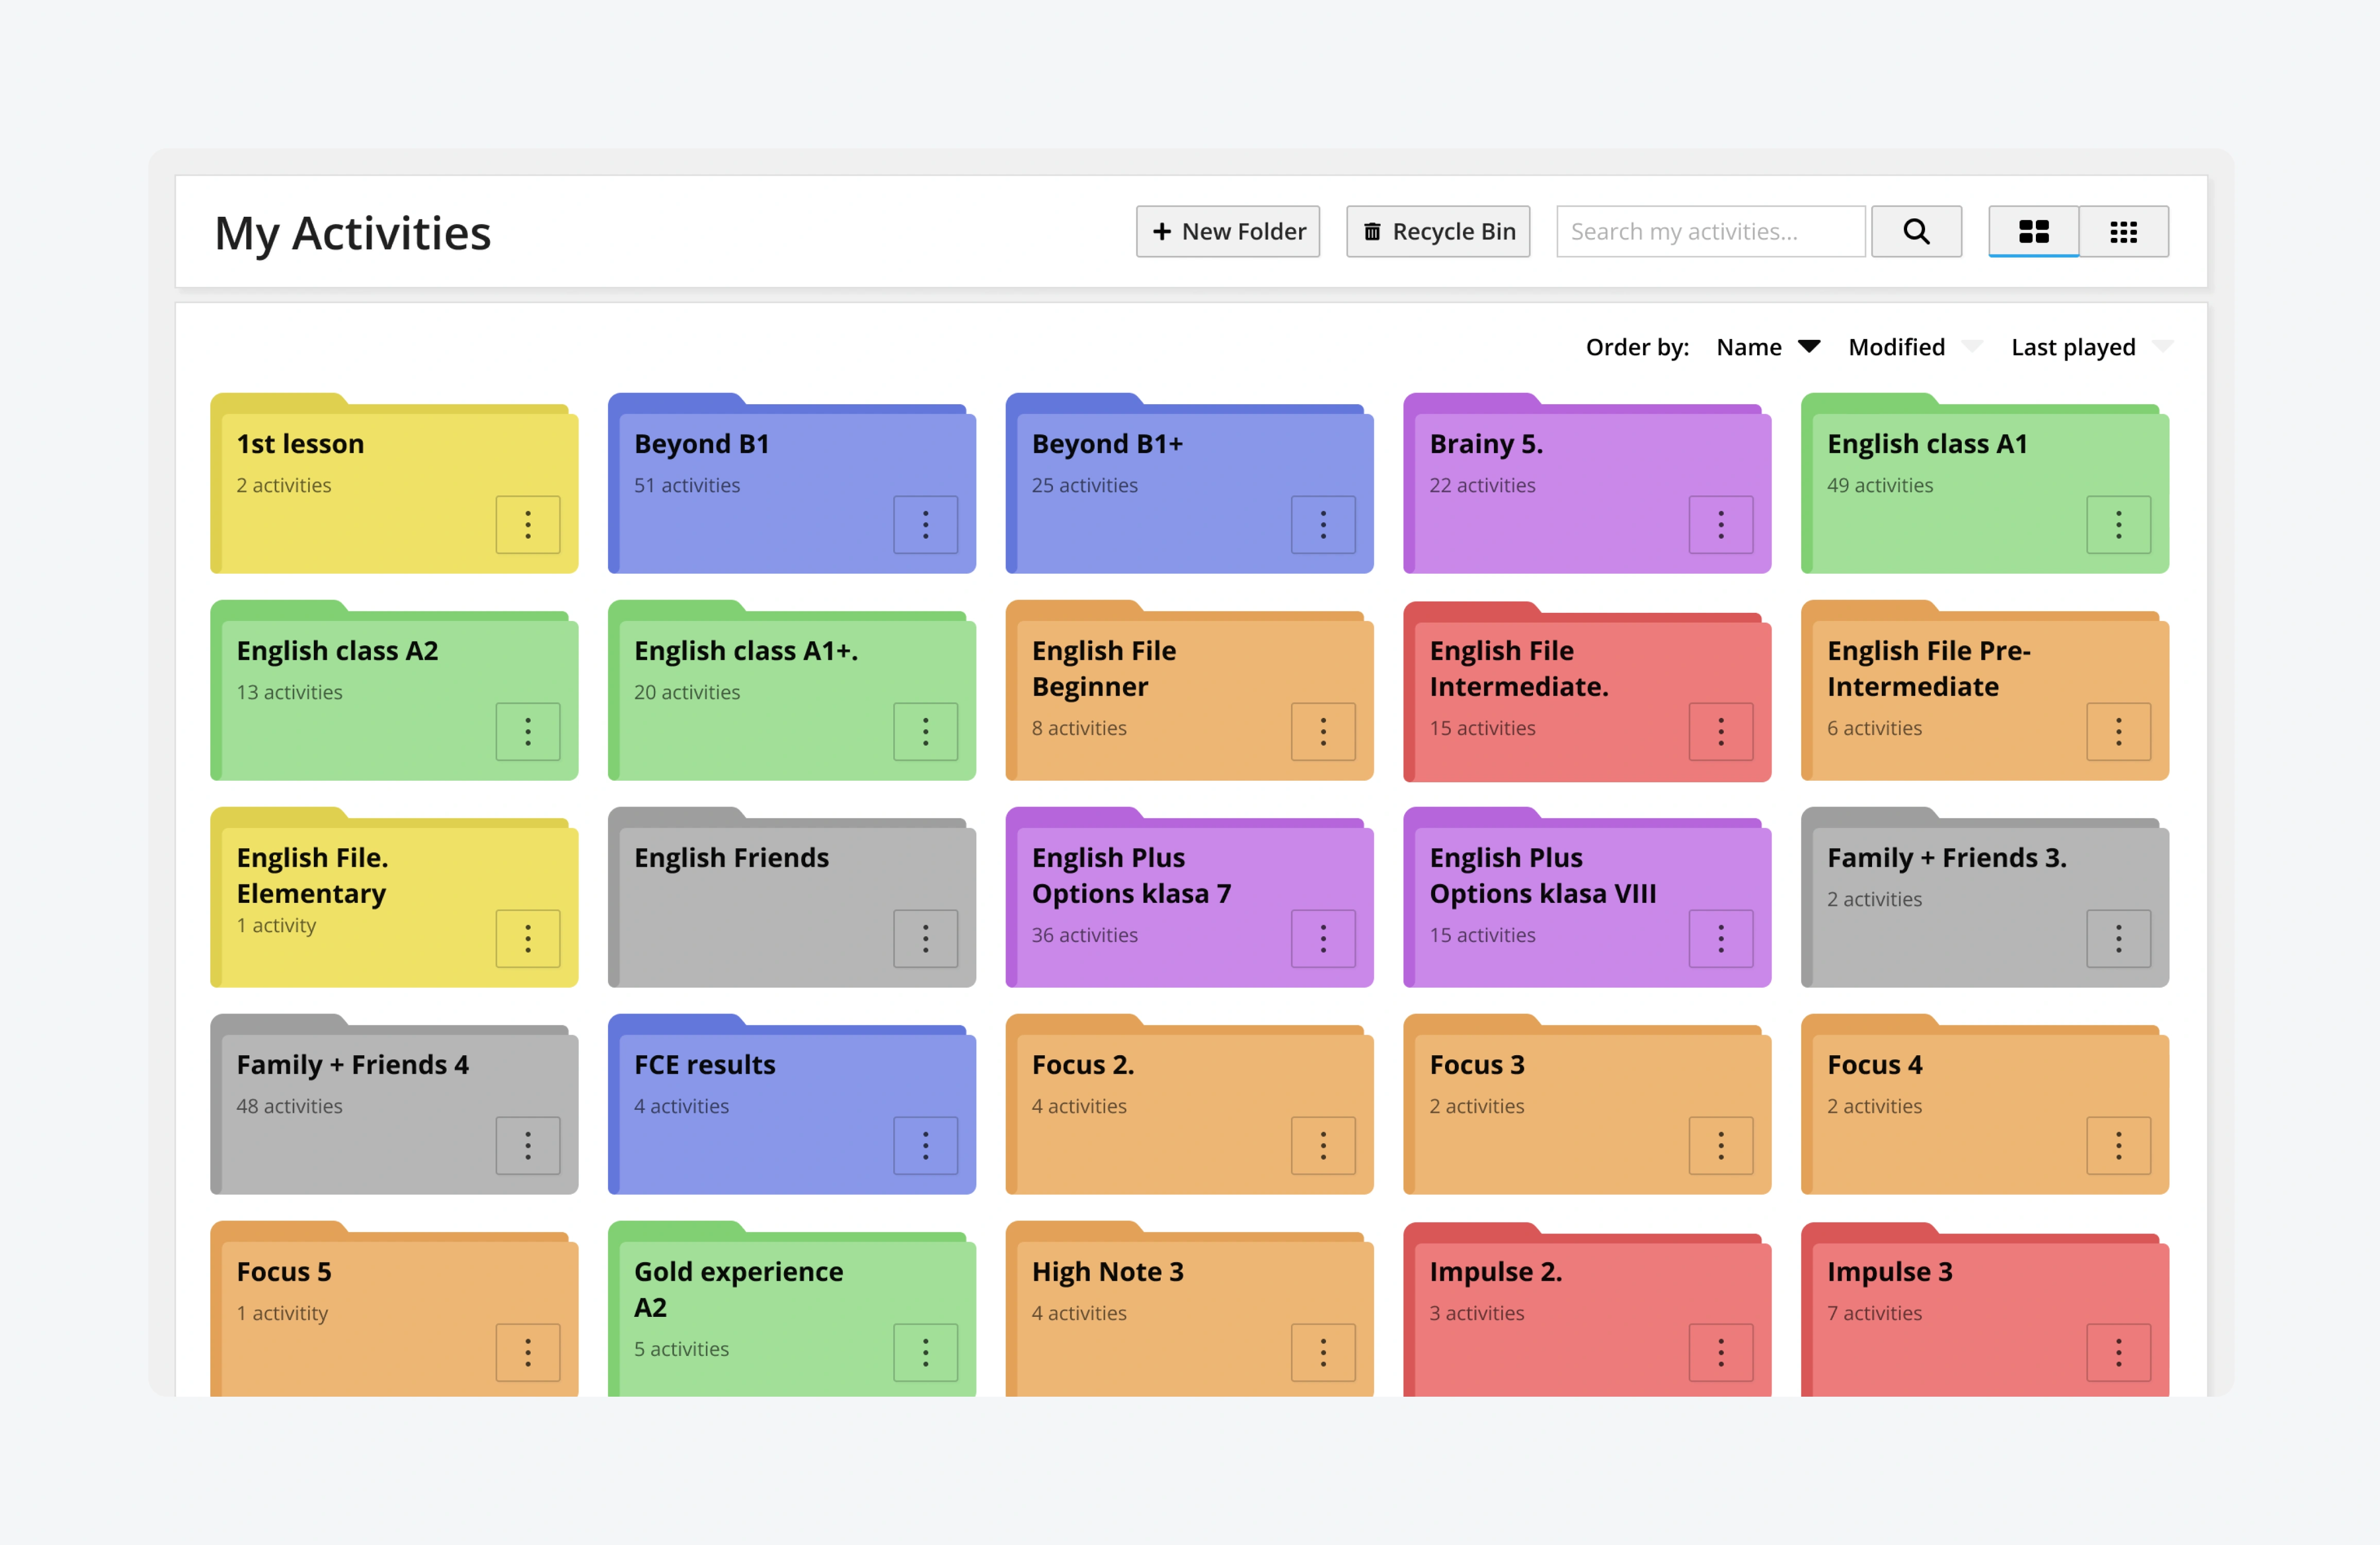Open the English class A2 folder
This screenshot has width=2380, height=1545.
[x=394, y=691]
